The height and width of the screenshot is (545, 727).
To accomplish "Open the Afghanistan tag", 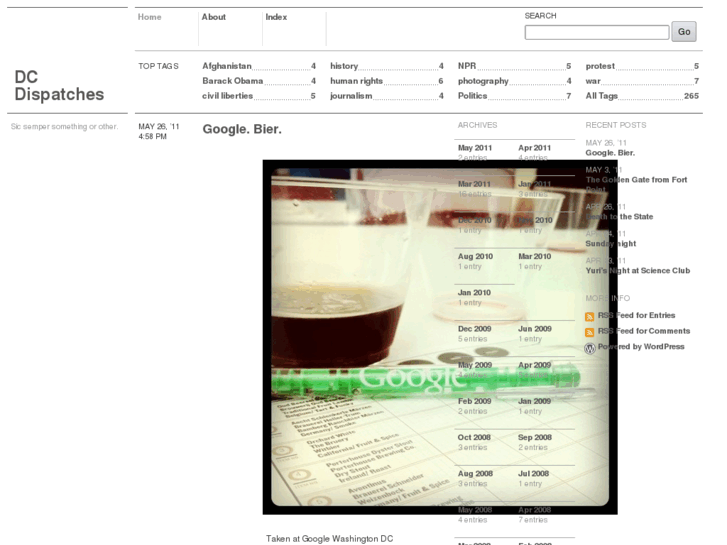I will (227, 66).
